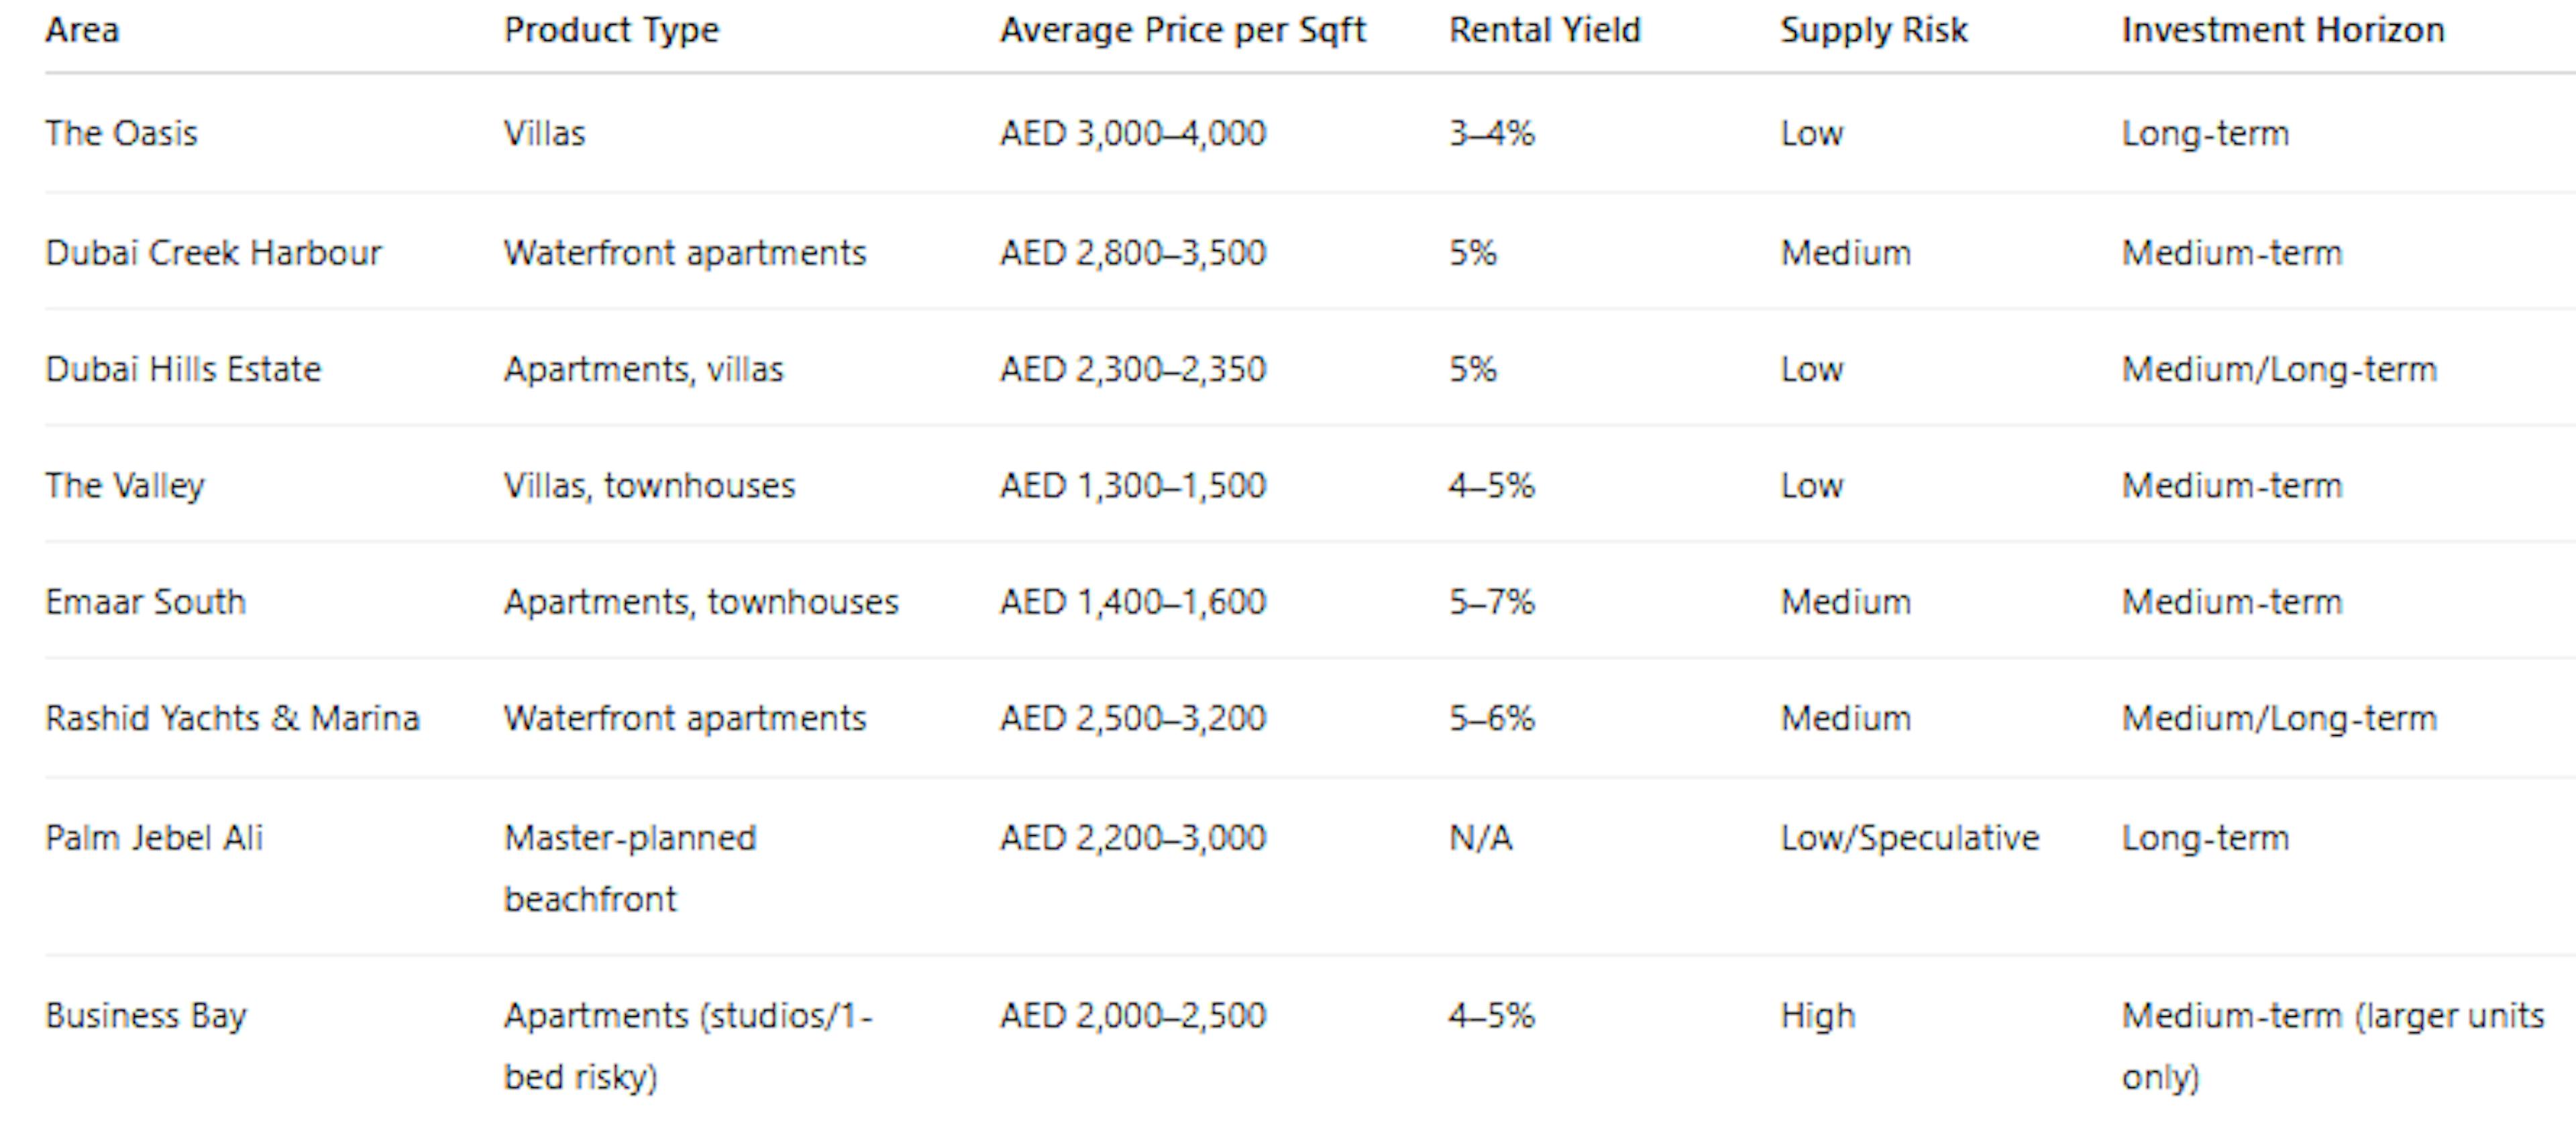Viewport: 2576px width, 1141px height.
Task: Click the Investment Horizon column header
Action: point(2282,30)
